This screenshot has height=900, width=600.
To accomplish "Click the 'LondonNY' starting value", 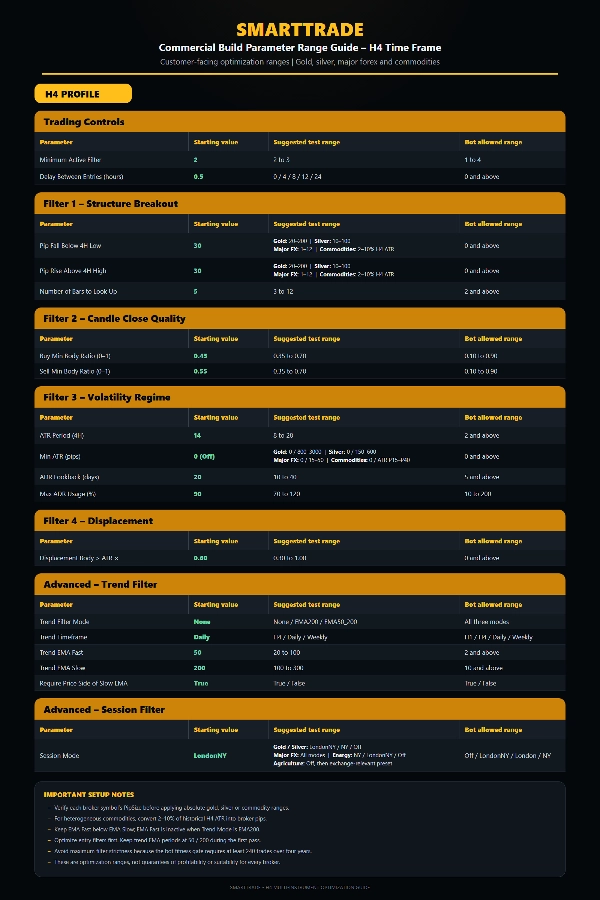I will pyautogui.click(x=210, y=755).
